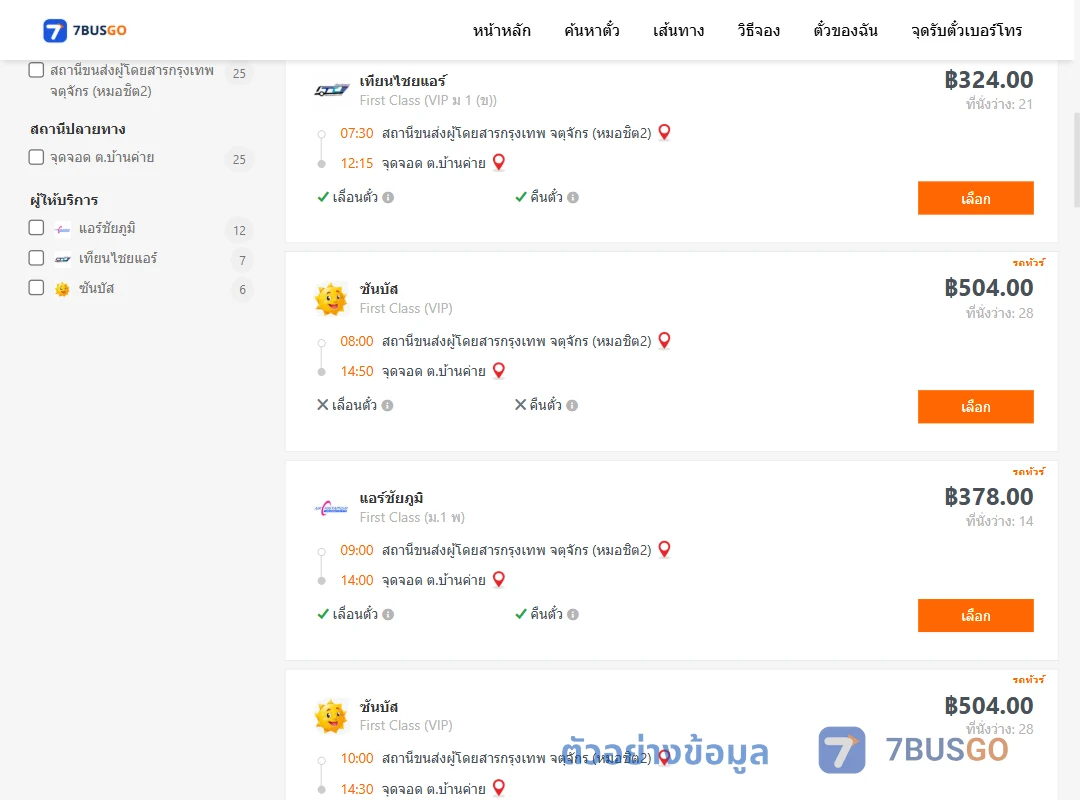Click the ซันบัส sun logo on 08:00 trip
The image size is (1080, 800).
click(x=331, y=299)
